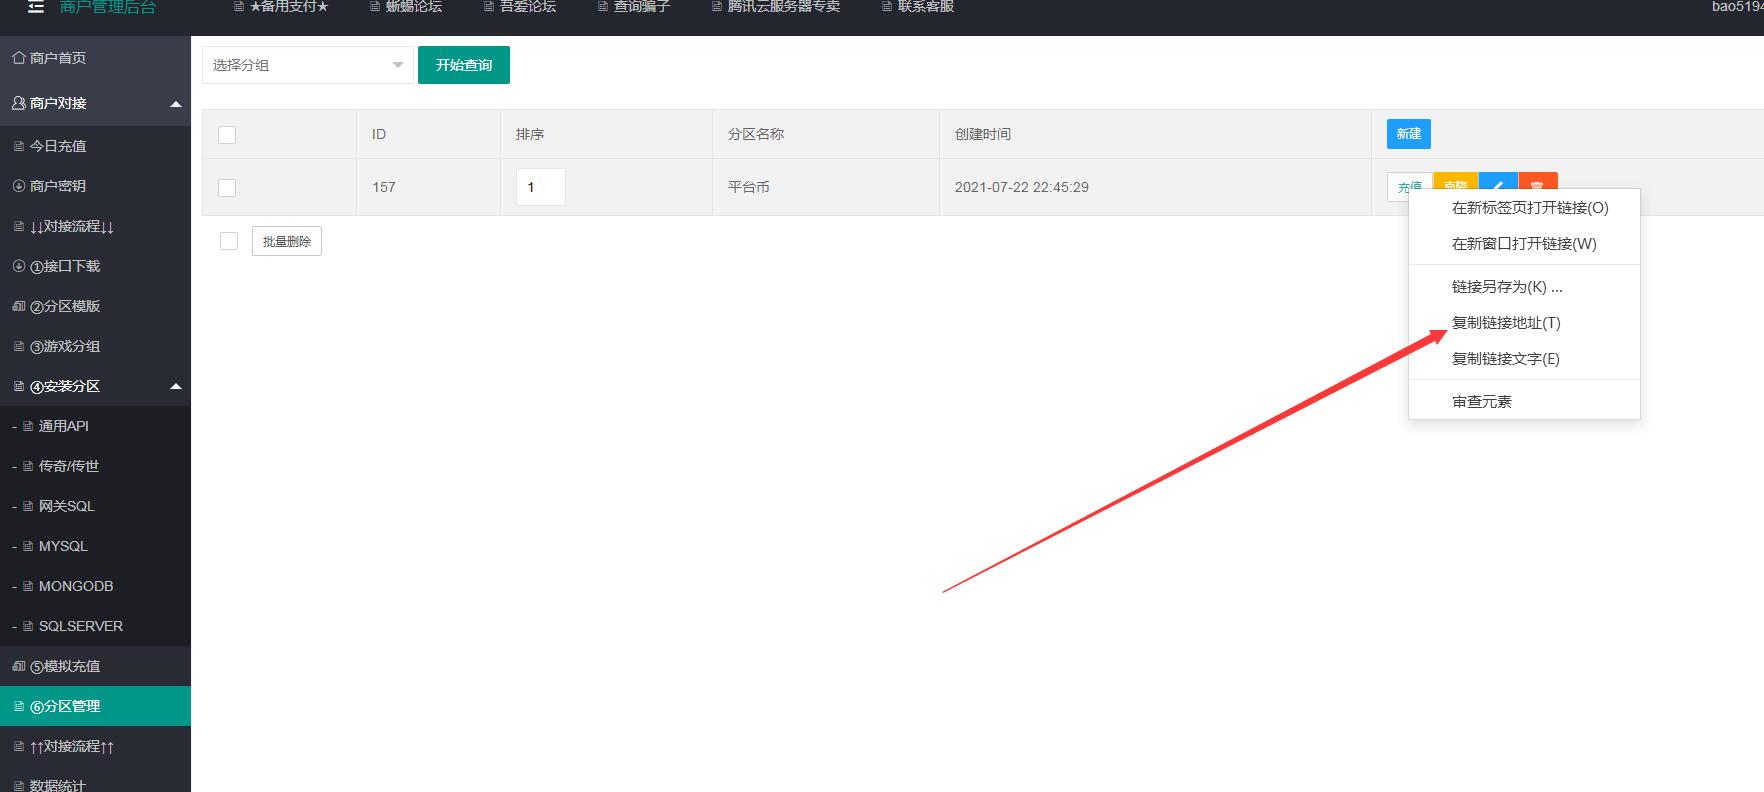Click the home icon beside 商户首页
Viewport: 1764px width, 792px height.
18,58
